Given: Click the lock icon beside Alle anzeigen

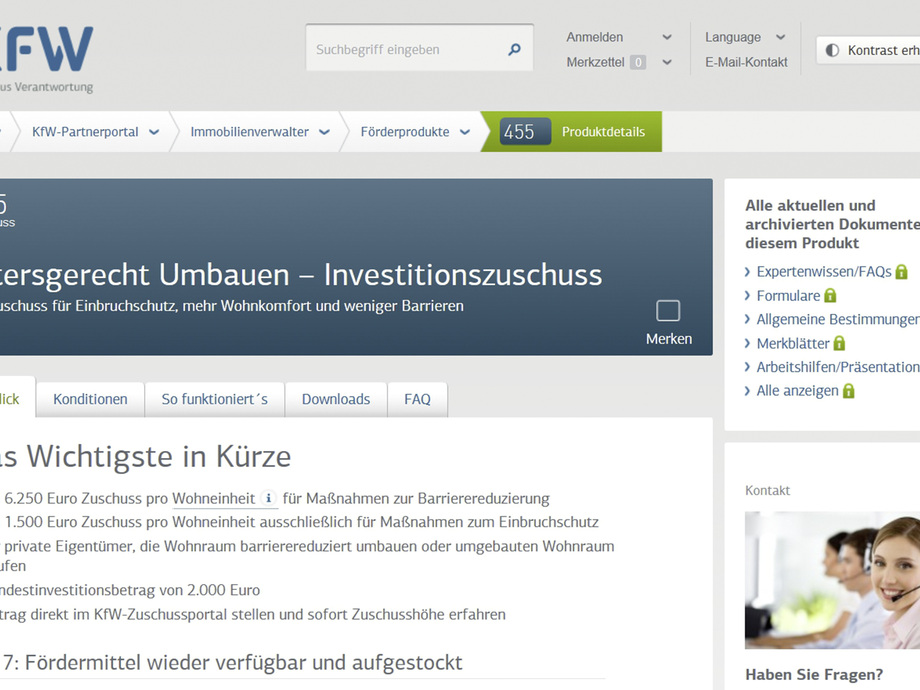Looking at the screenshot, I should [x=848, y=391].
